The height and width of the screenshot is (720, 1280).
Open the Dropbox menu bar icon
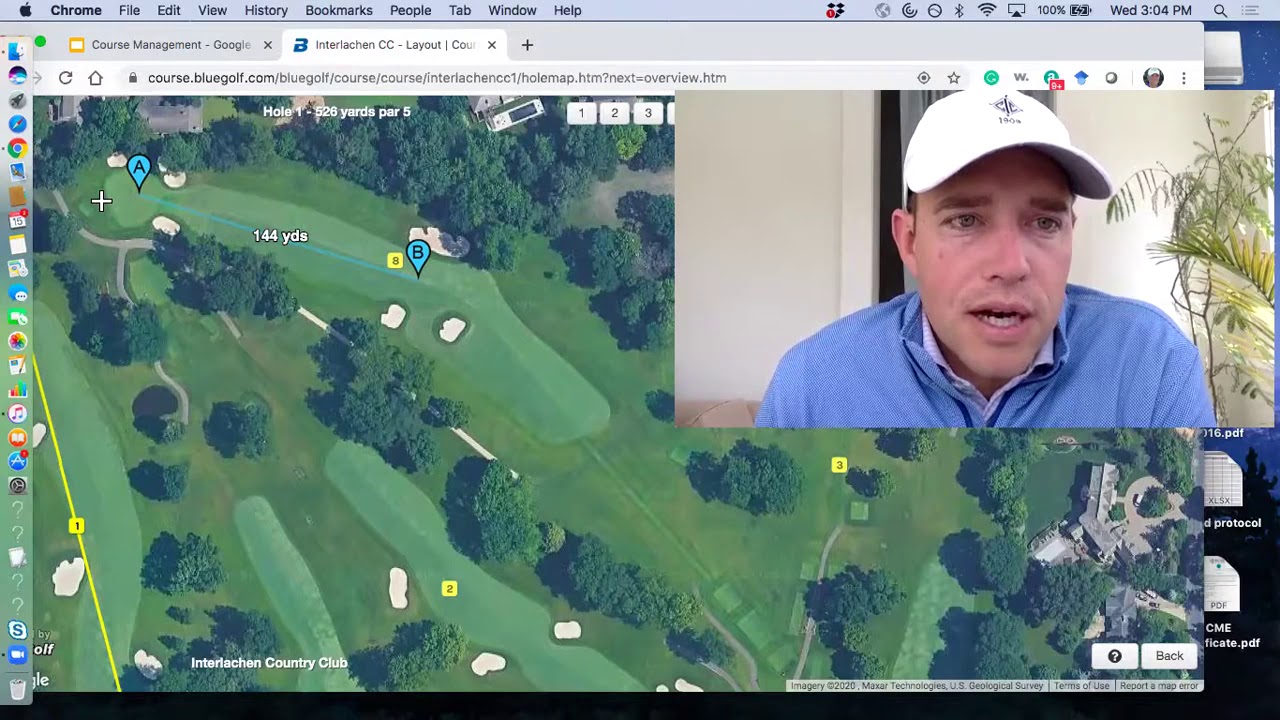[x=835, y=10]
